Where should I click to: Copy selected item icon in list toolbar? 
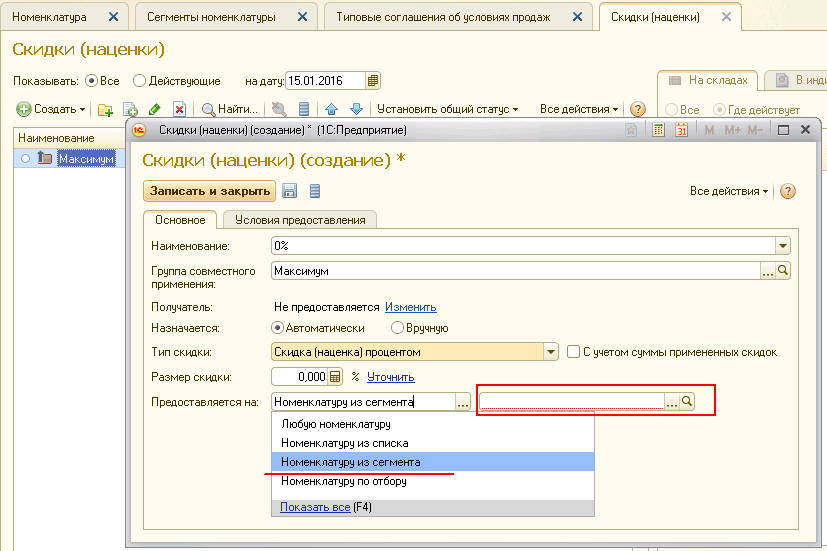click(x=130, y=110)
